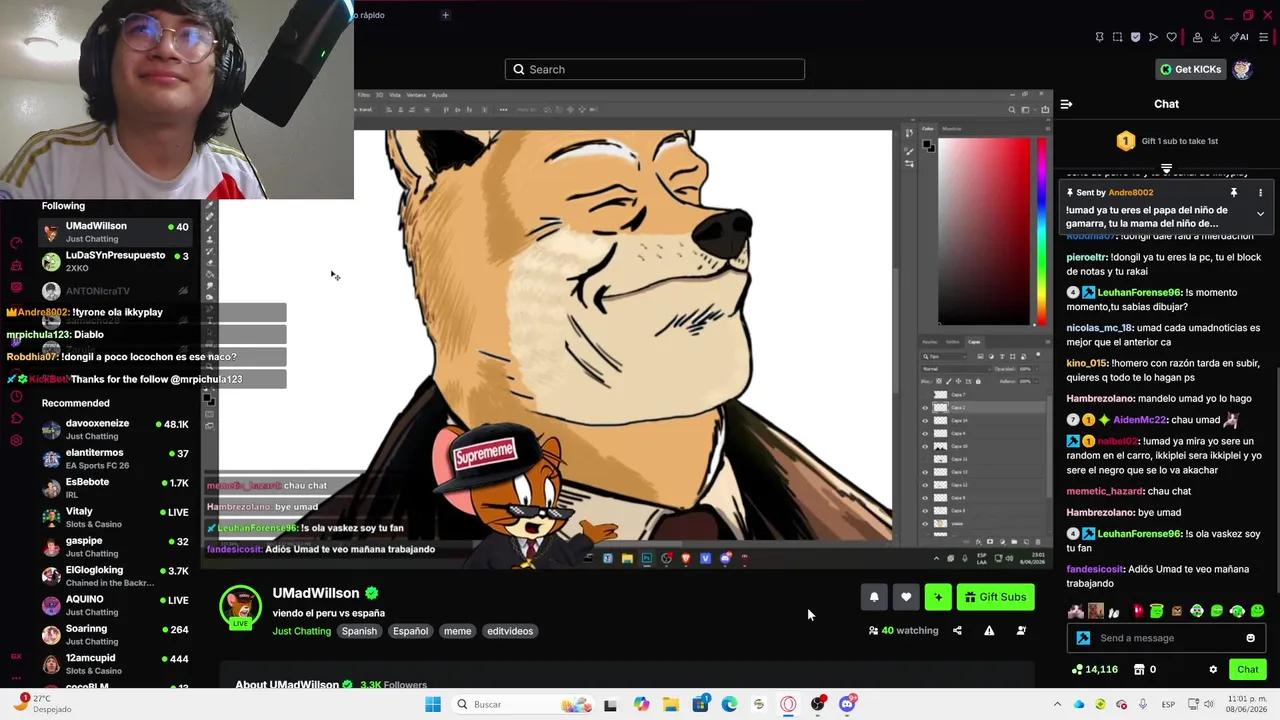
Task: Open a new browser tab with plus
Action: [445, 15]
